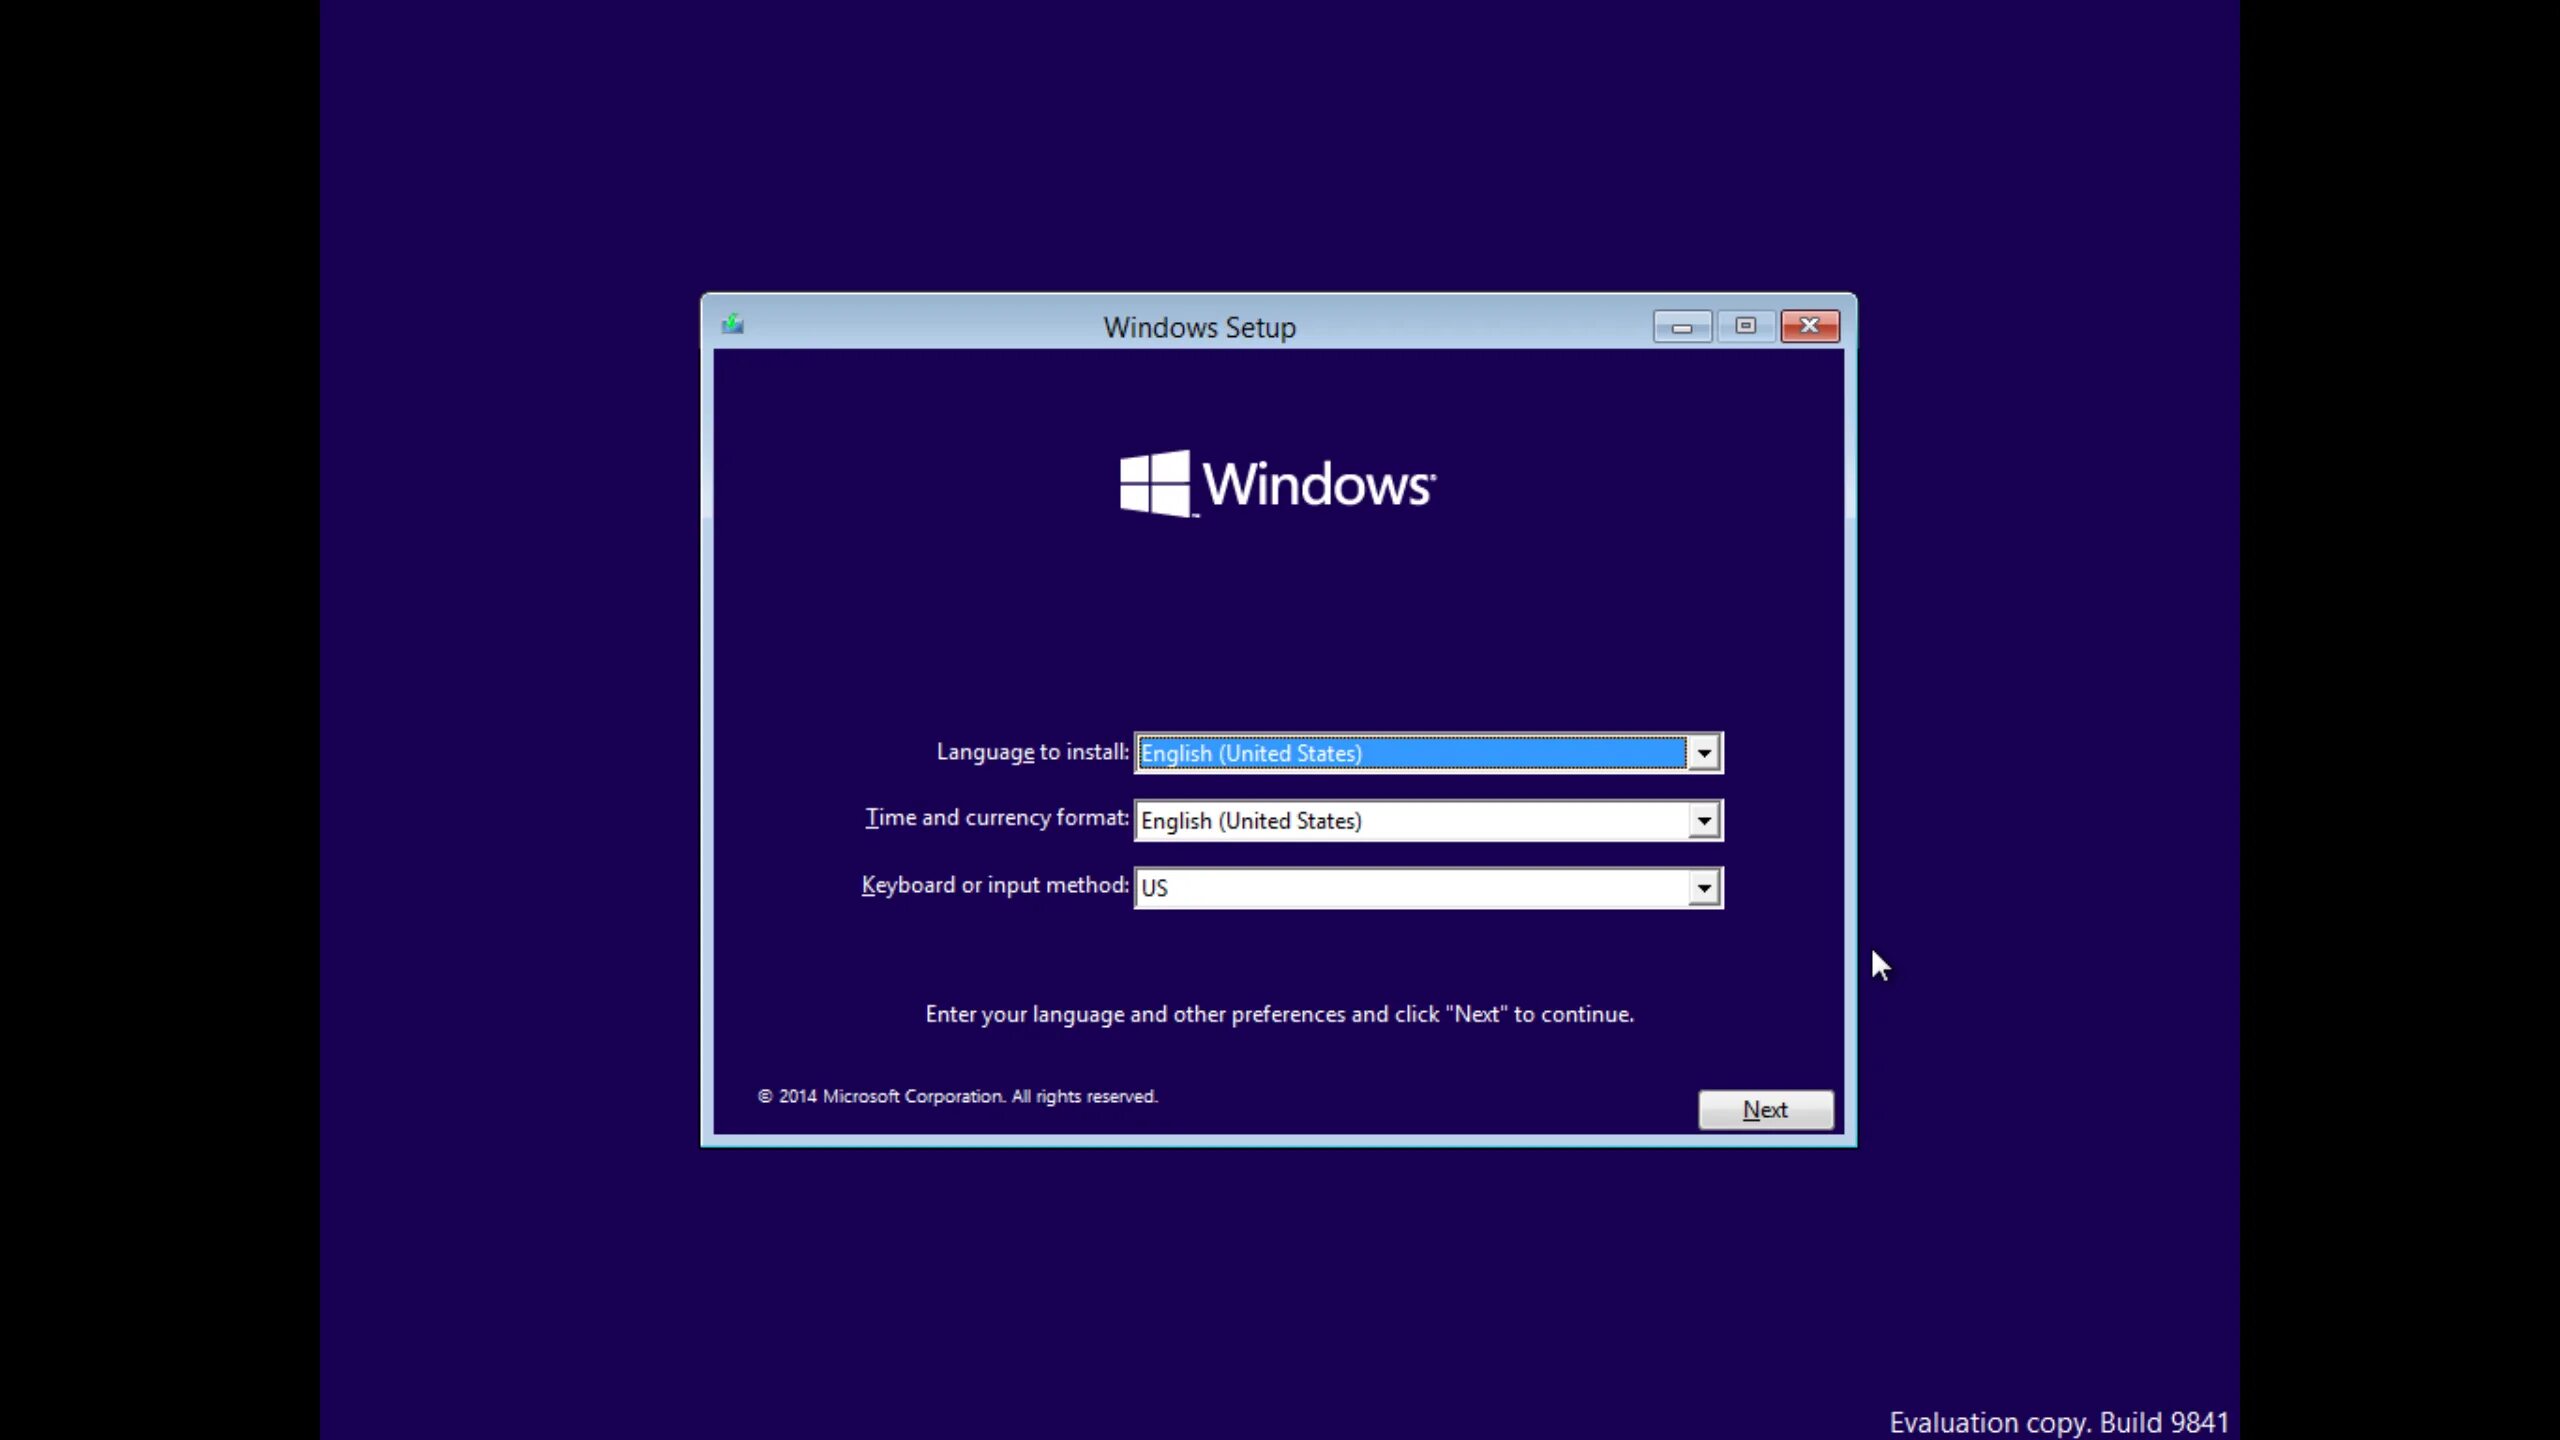Click the 'Language to install' label
Image resolution: width=2560 pixels, height=1440 pixels.
click(1031, 752)
